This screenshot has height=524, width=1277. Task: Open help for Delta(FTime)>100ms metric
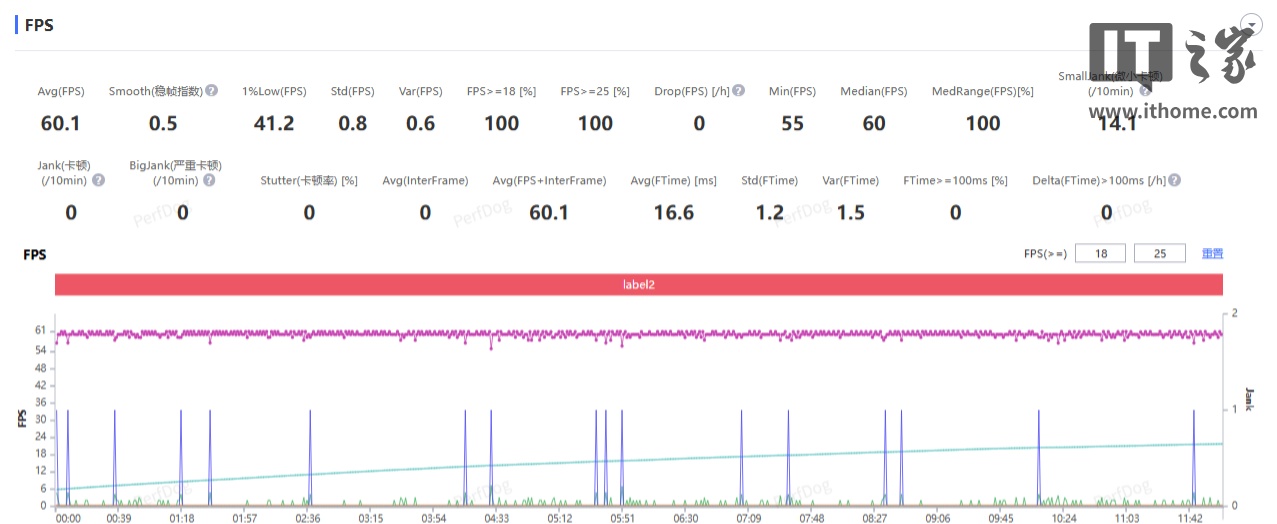click(1174, 181)
